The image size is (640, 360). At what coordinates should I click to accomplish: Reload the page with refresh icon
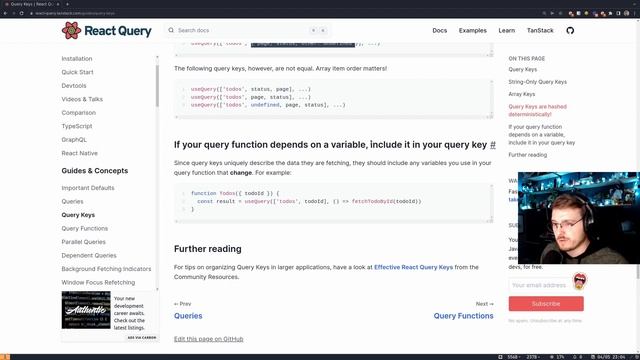pyautogui.click(x=21, y=13)
